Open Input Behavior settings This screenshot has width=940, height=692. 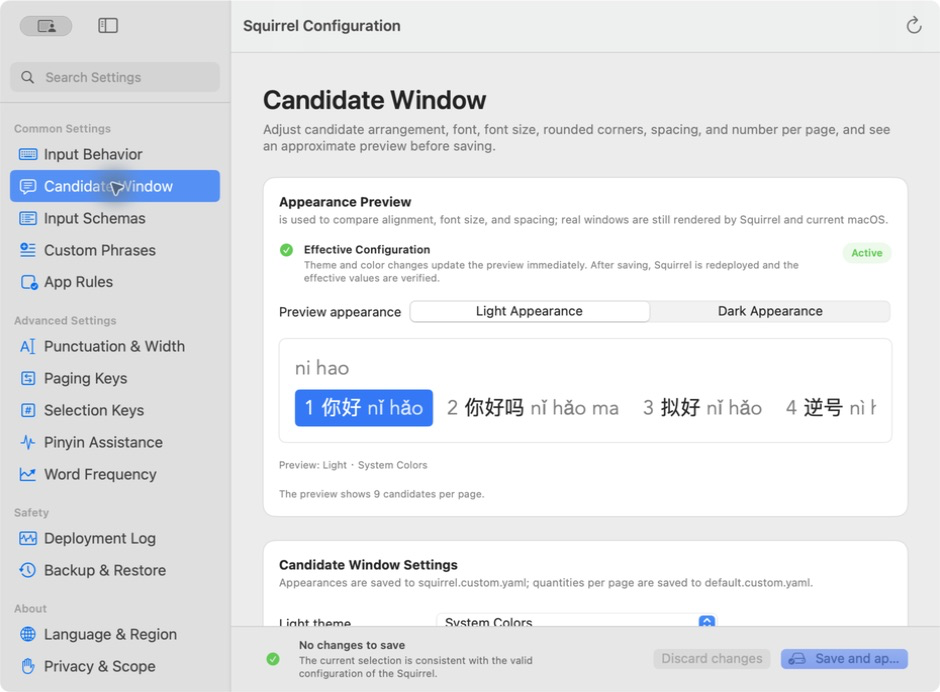pyautogui.click(x=115, y=154)
